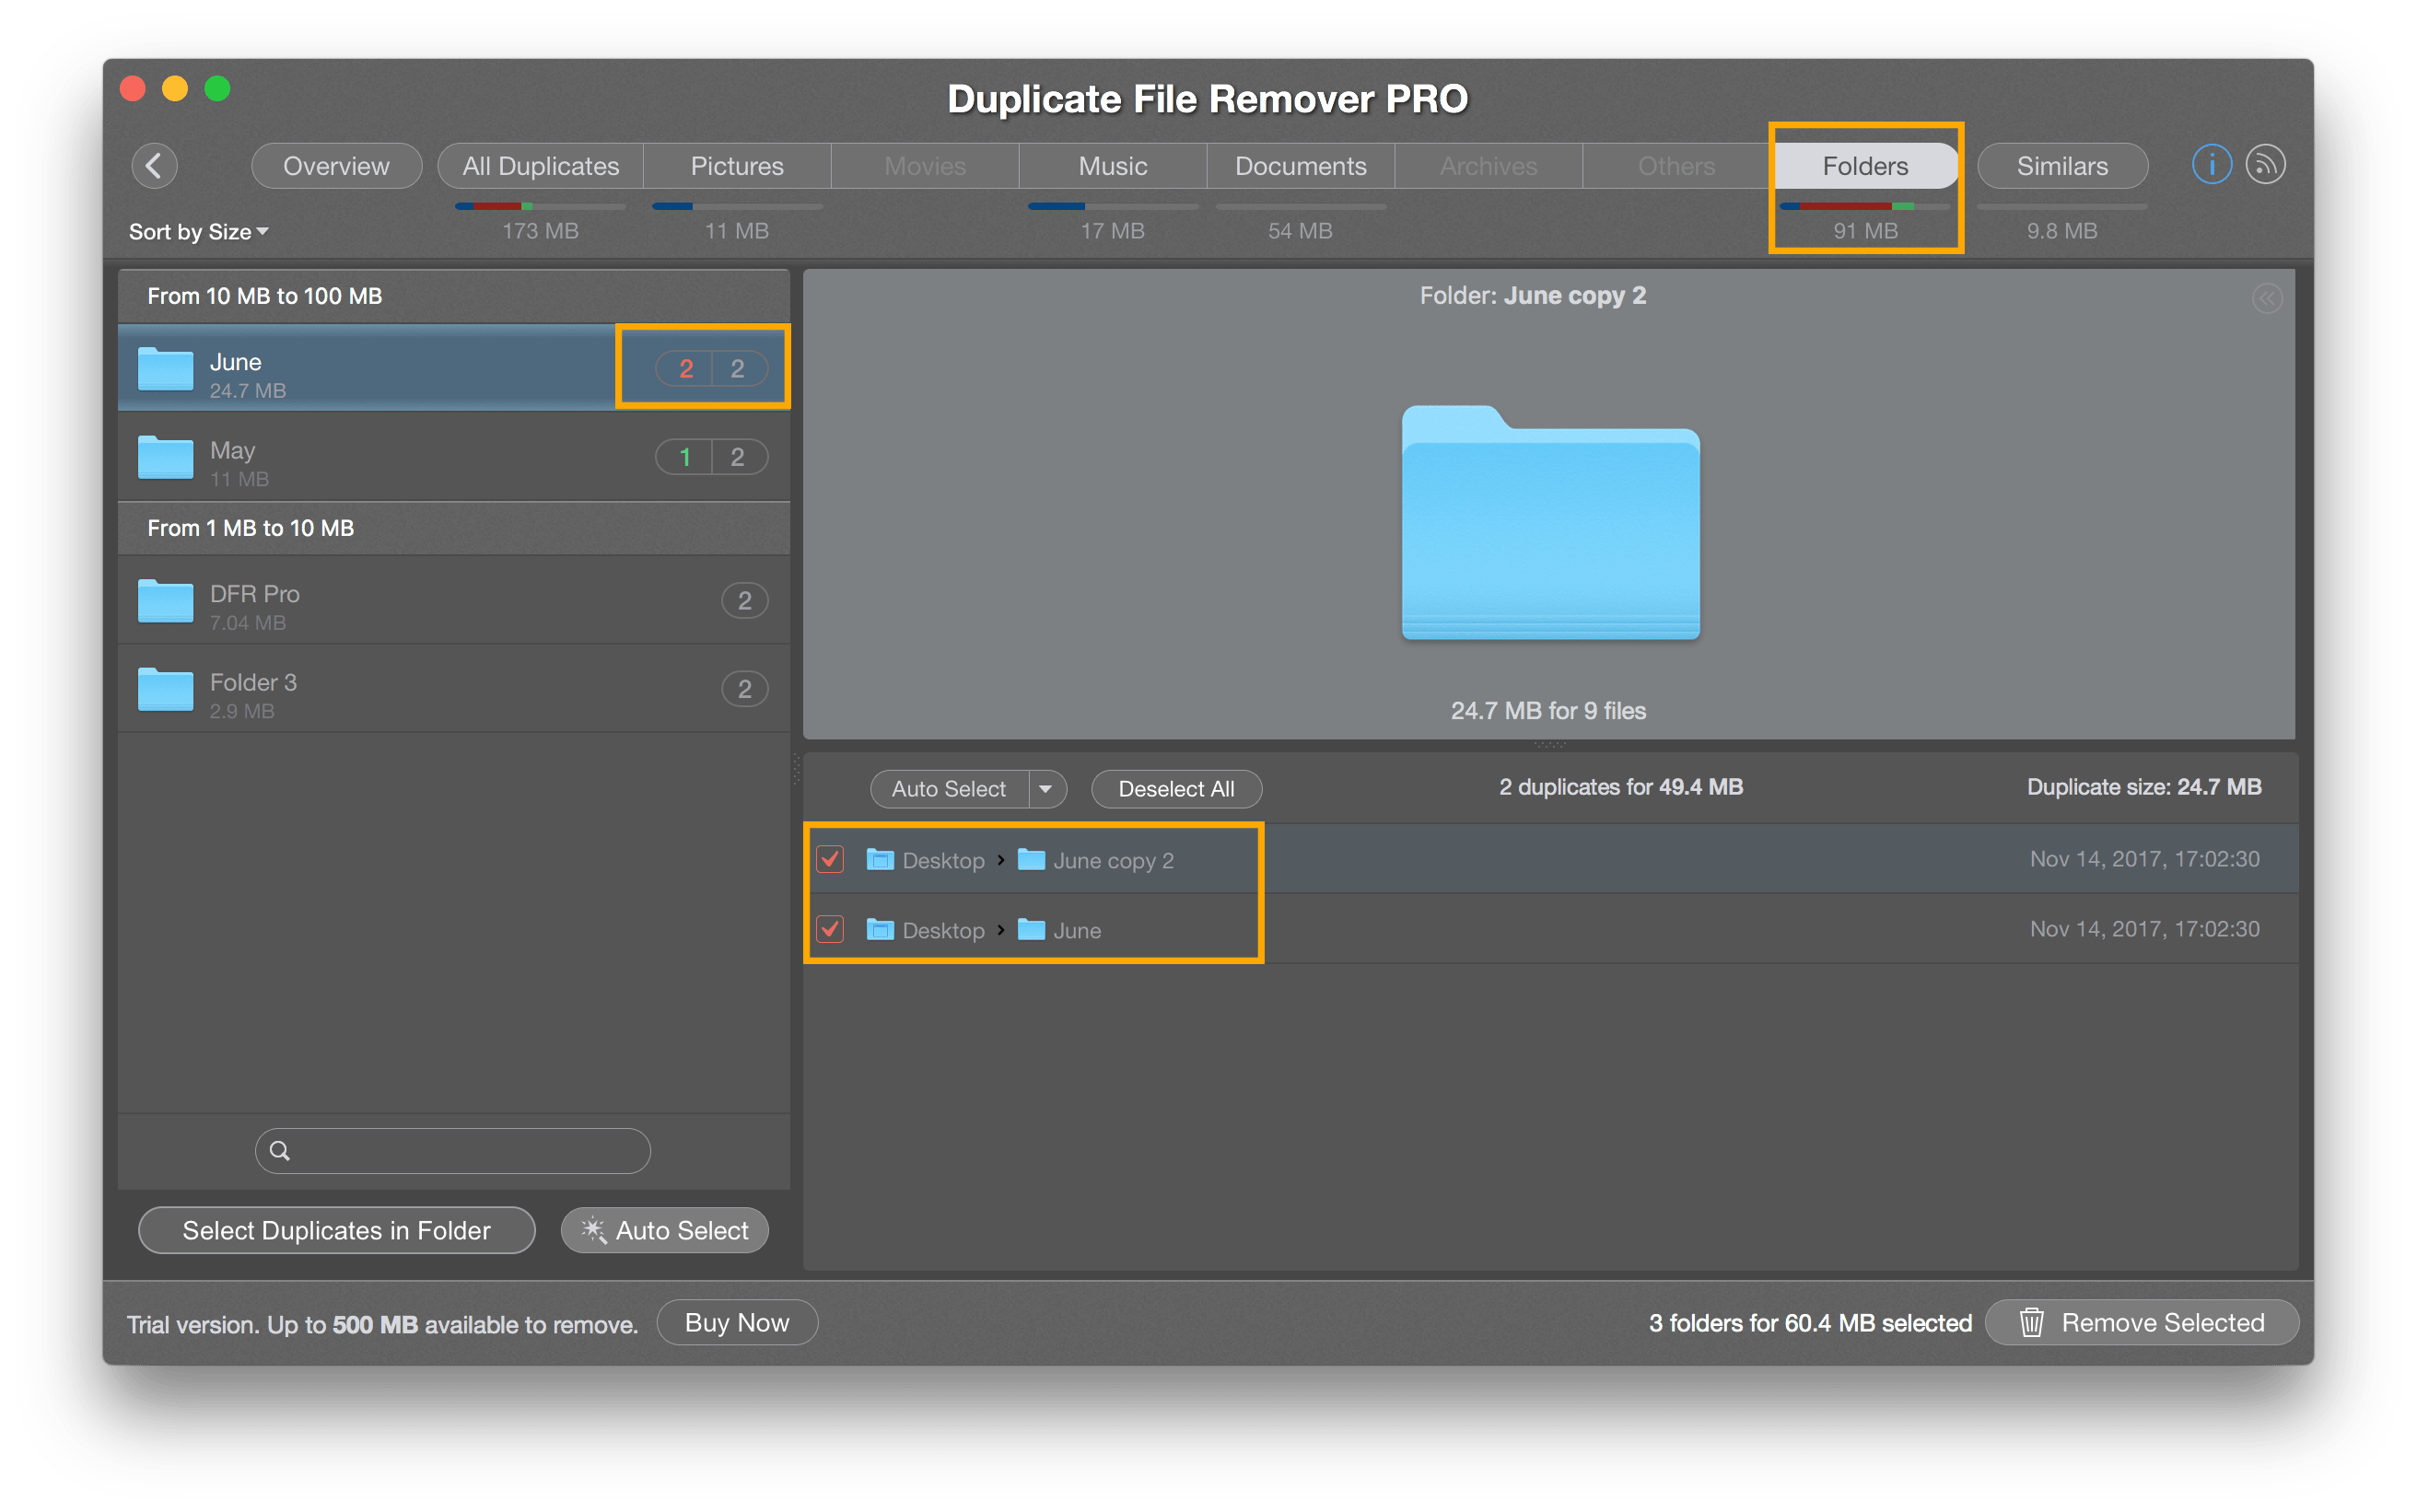Click the June 2|2 selection counter
2417x1512 pixels.
[712, 369]
